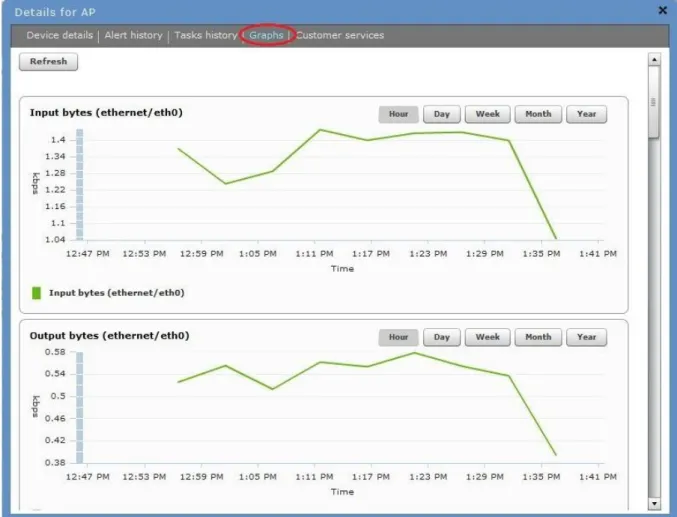This screenshot has width=677, height=517.
Task: Open the Device details tab
Action: pyautogui.click(x=60, y=35)
